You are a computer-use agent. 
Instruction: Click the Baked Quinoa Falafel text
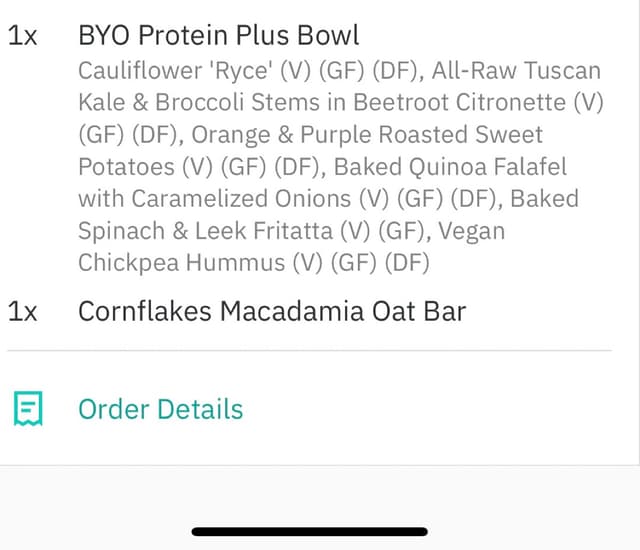coord(450,167)
